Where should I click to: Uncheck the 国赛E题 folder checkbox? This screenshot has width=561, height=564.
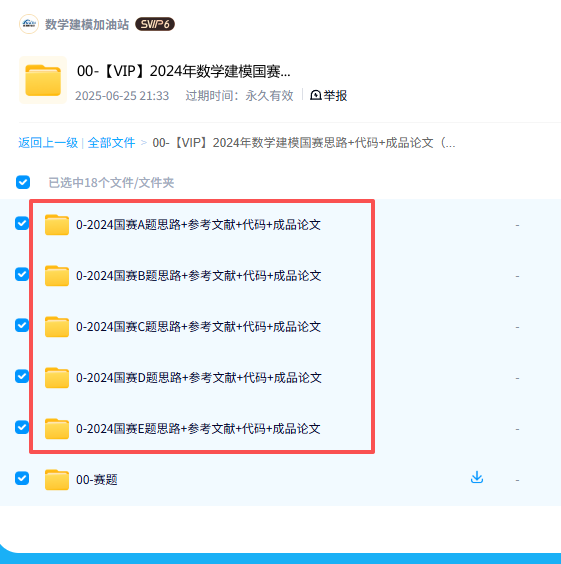click(22, 427)
